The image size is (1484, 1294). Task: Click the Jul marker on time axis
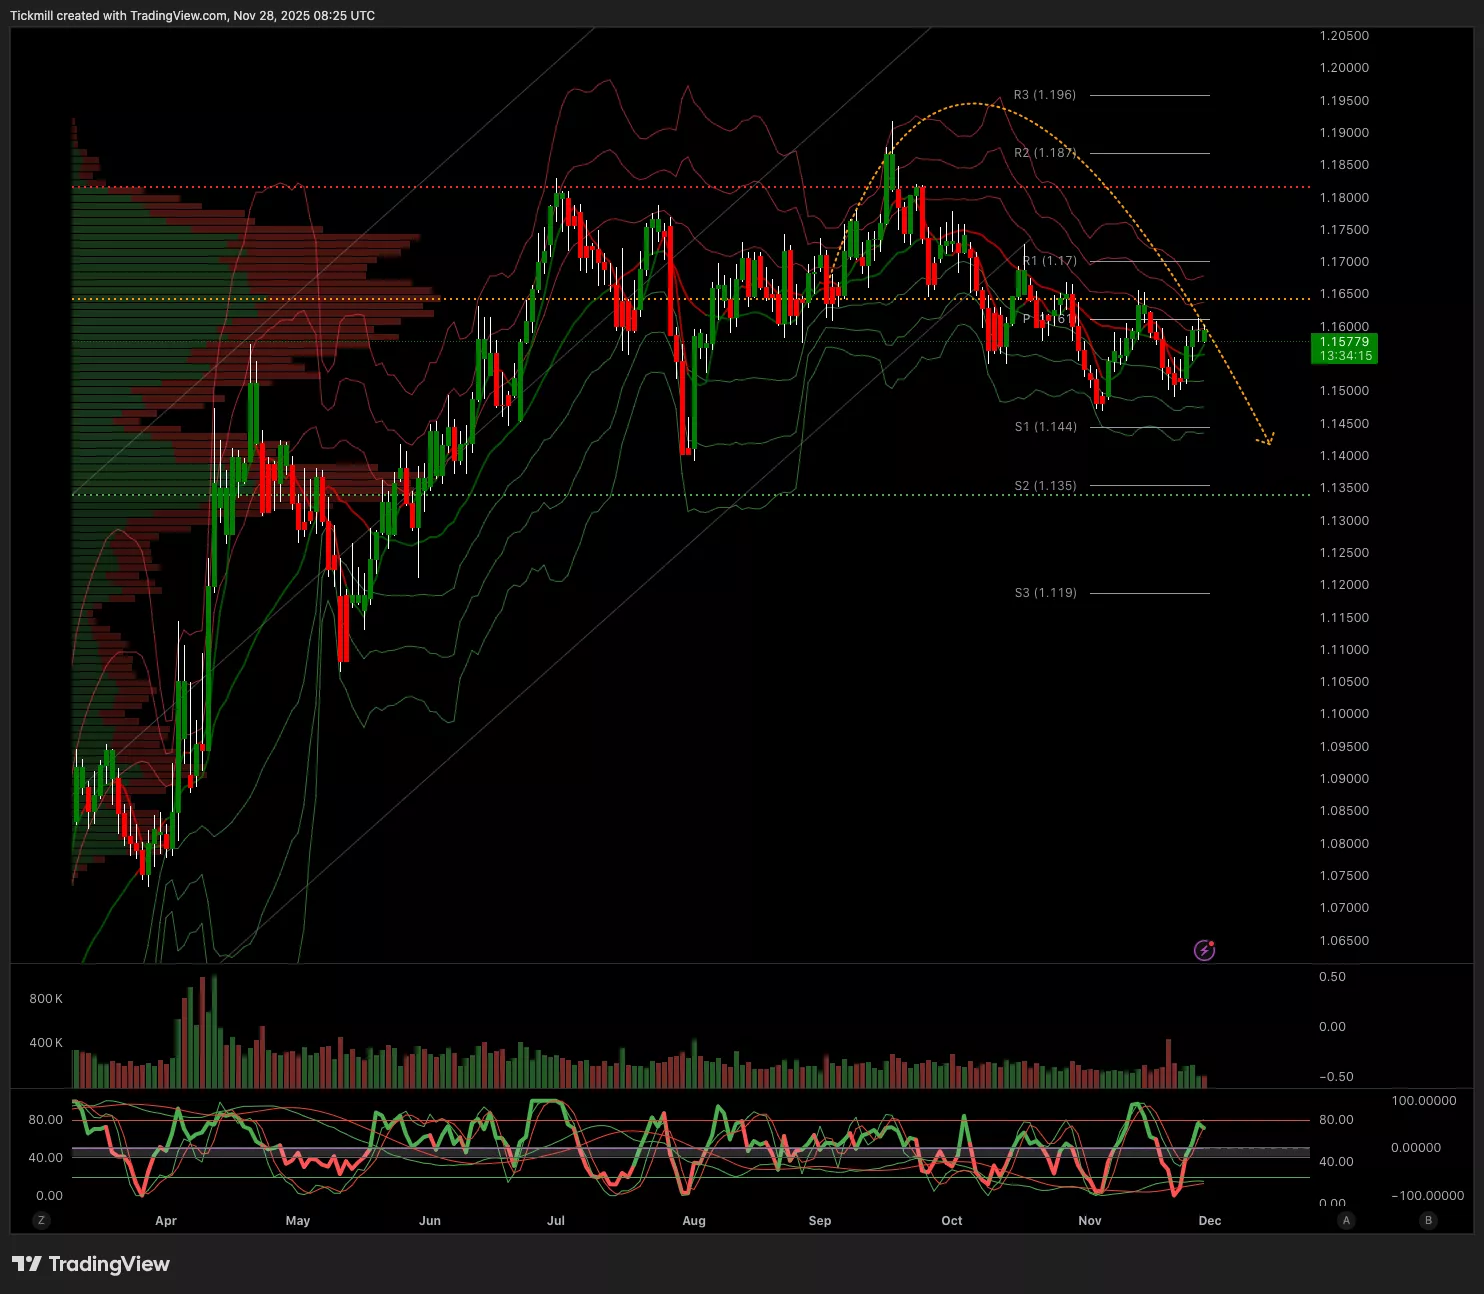point(556,1221)
